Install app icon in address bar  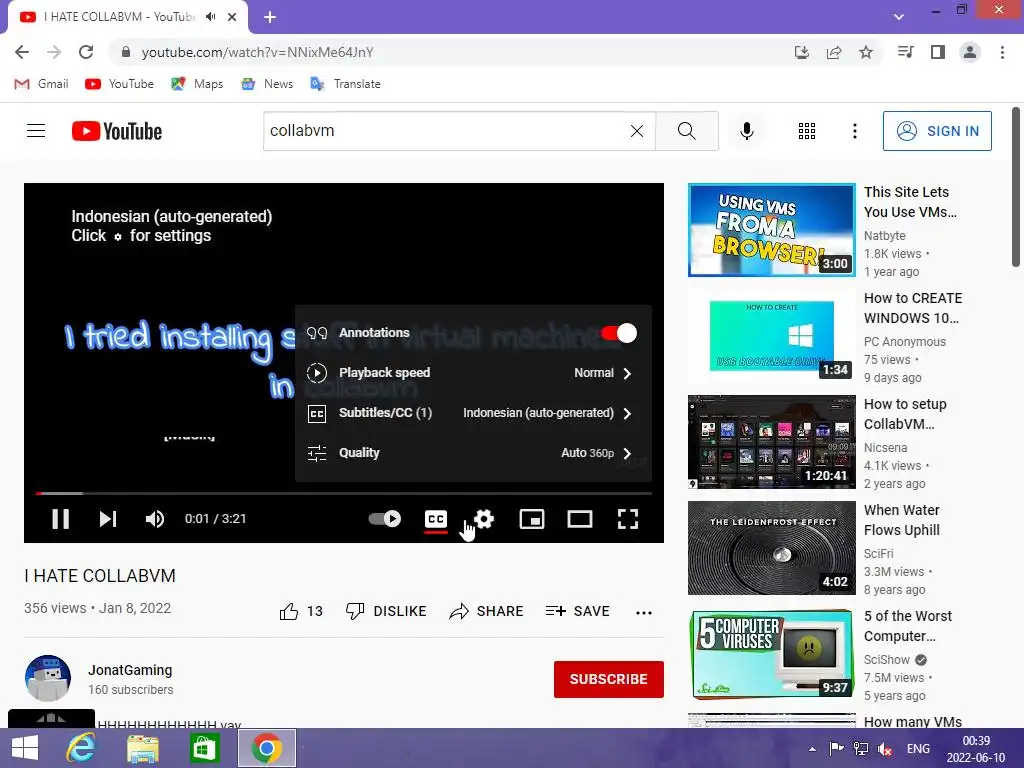(801, 52)
